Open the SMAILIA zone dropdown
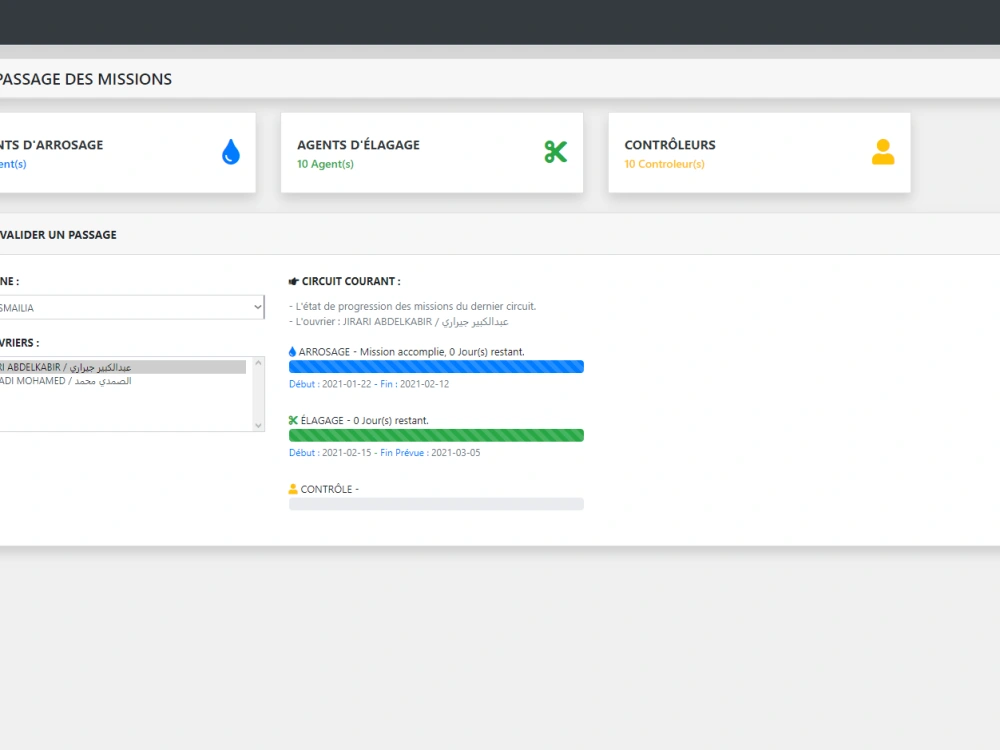The image size is (1000, 750). coord(131,307)
